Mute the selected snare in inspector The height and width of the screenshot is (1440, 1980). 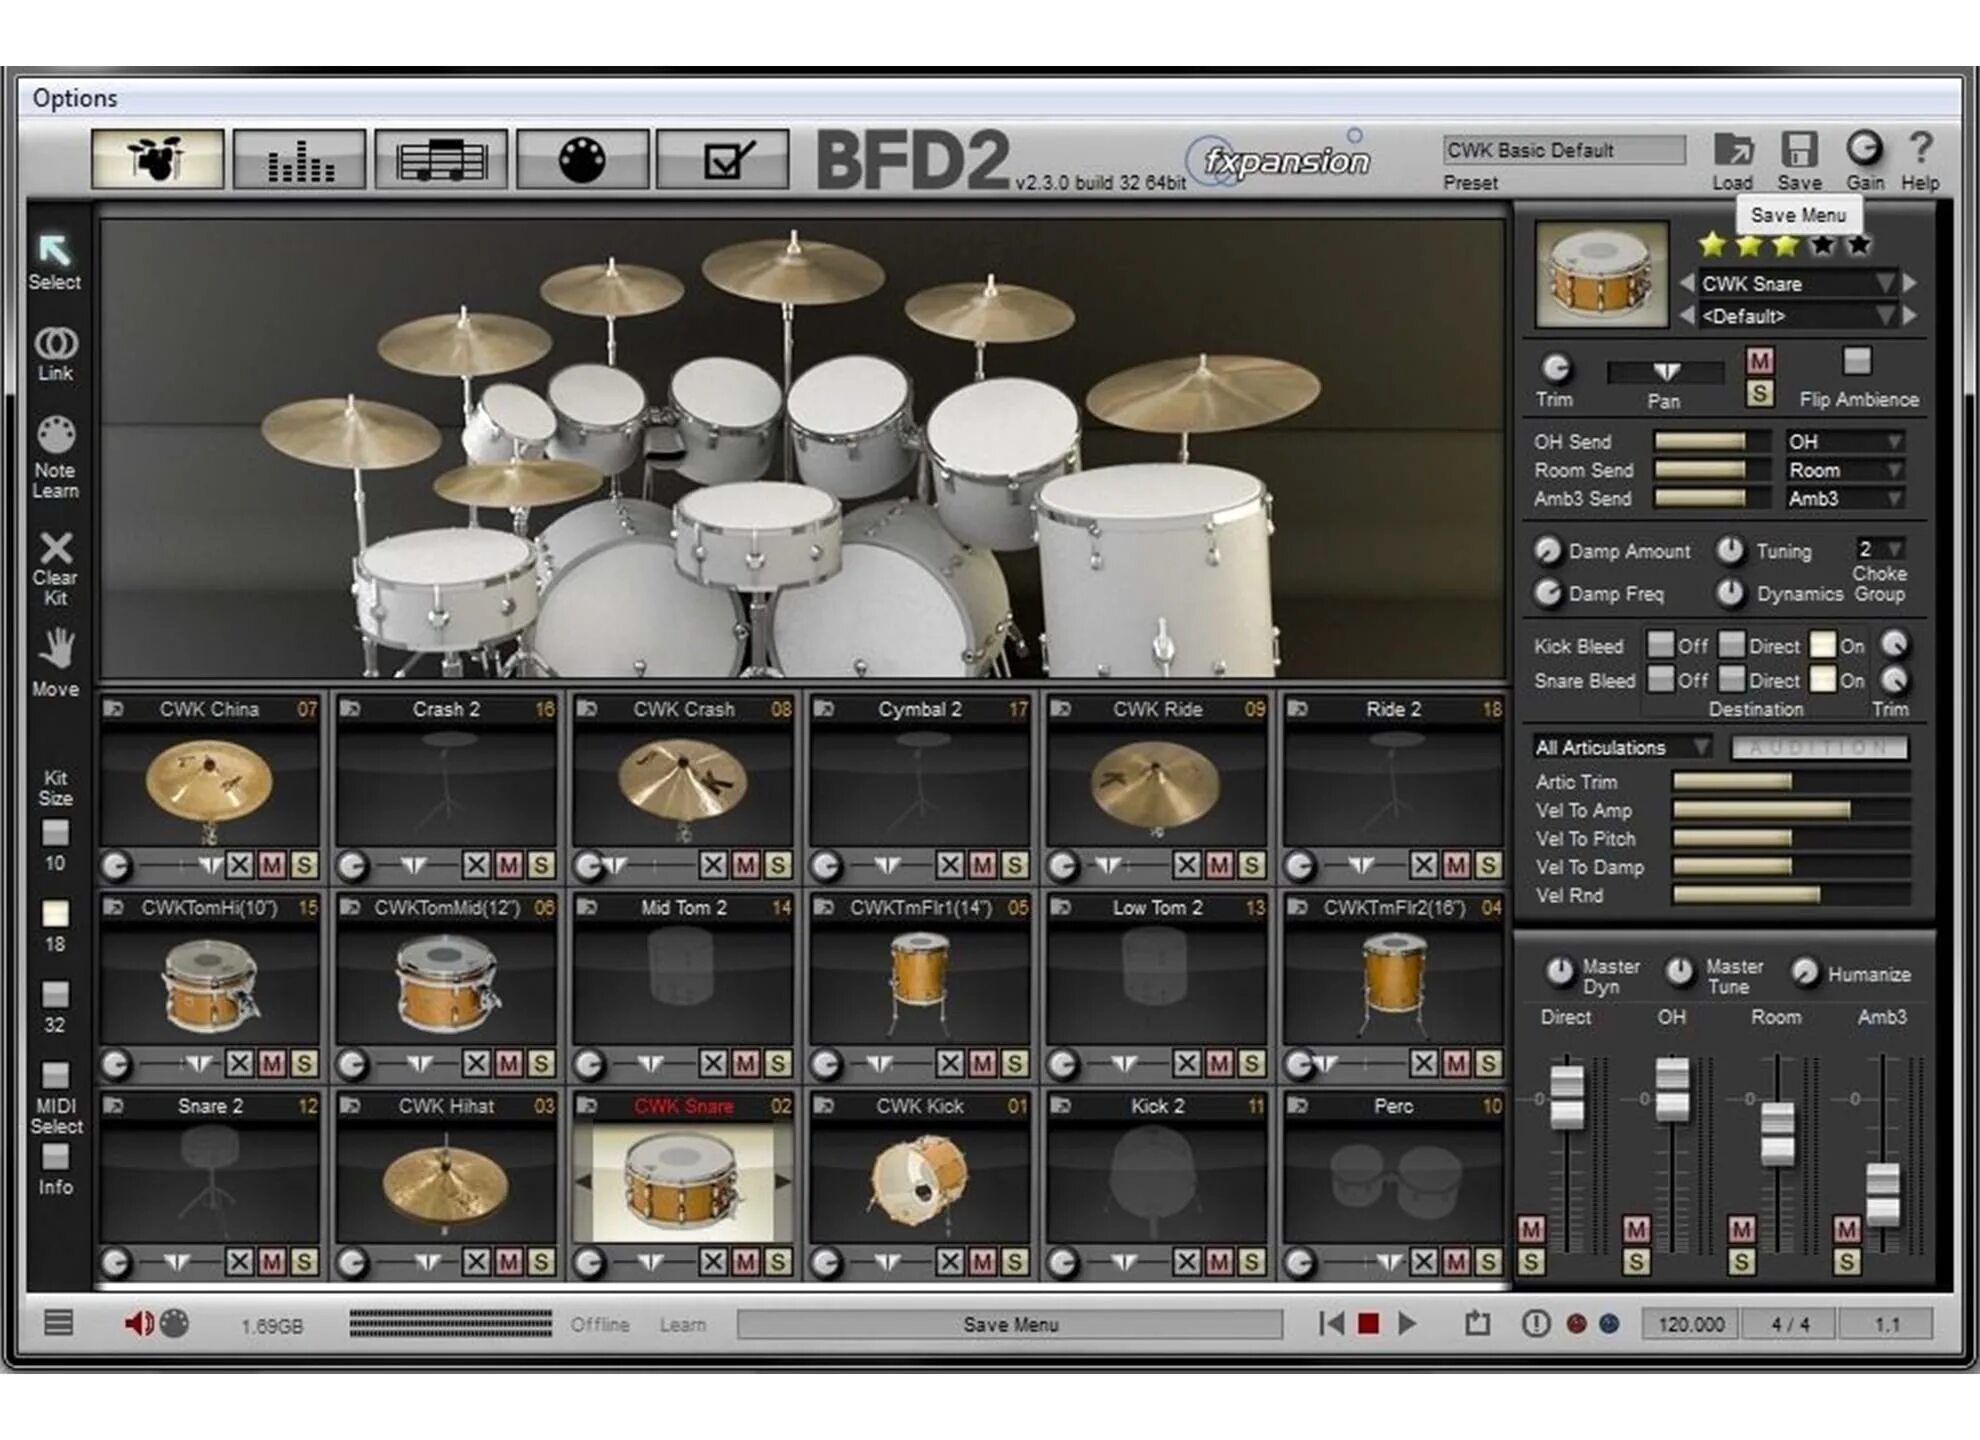coord(1760,361)
